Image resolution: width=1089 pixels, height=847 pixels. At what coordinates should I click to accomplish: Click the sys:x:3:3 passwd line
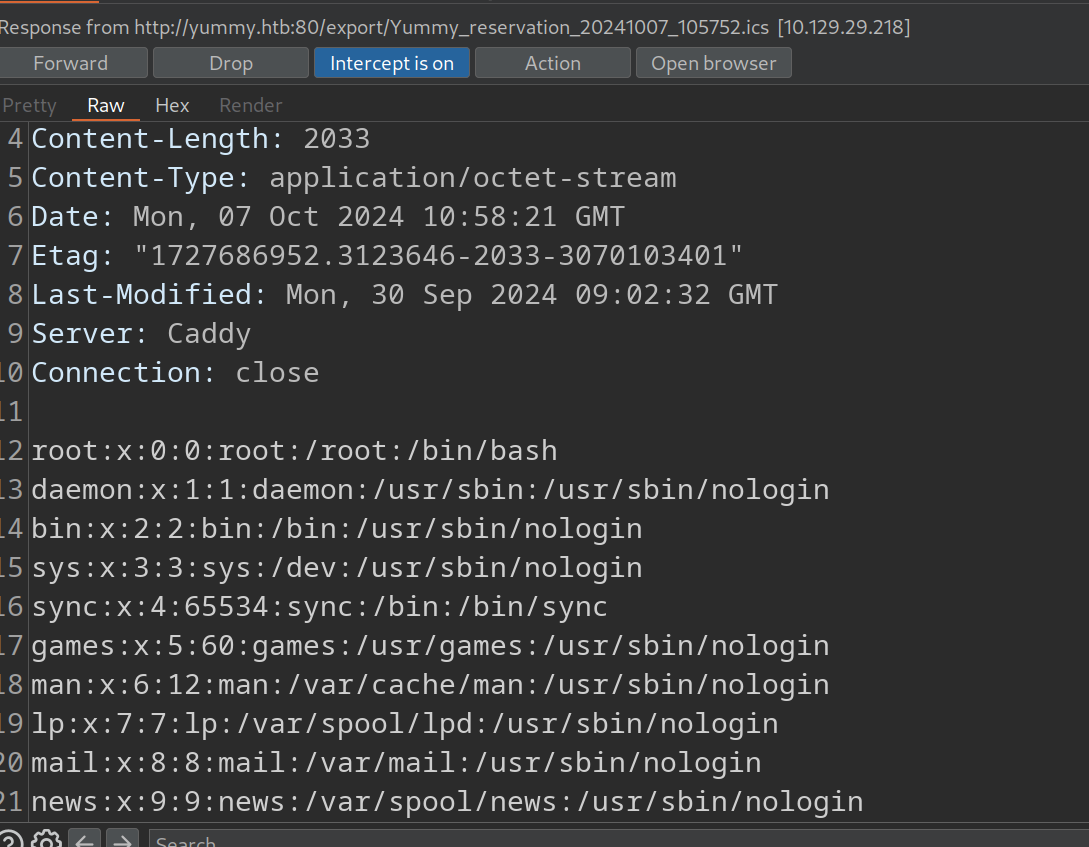(x=338, y=568)
